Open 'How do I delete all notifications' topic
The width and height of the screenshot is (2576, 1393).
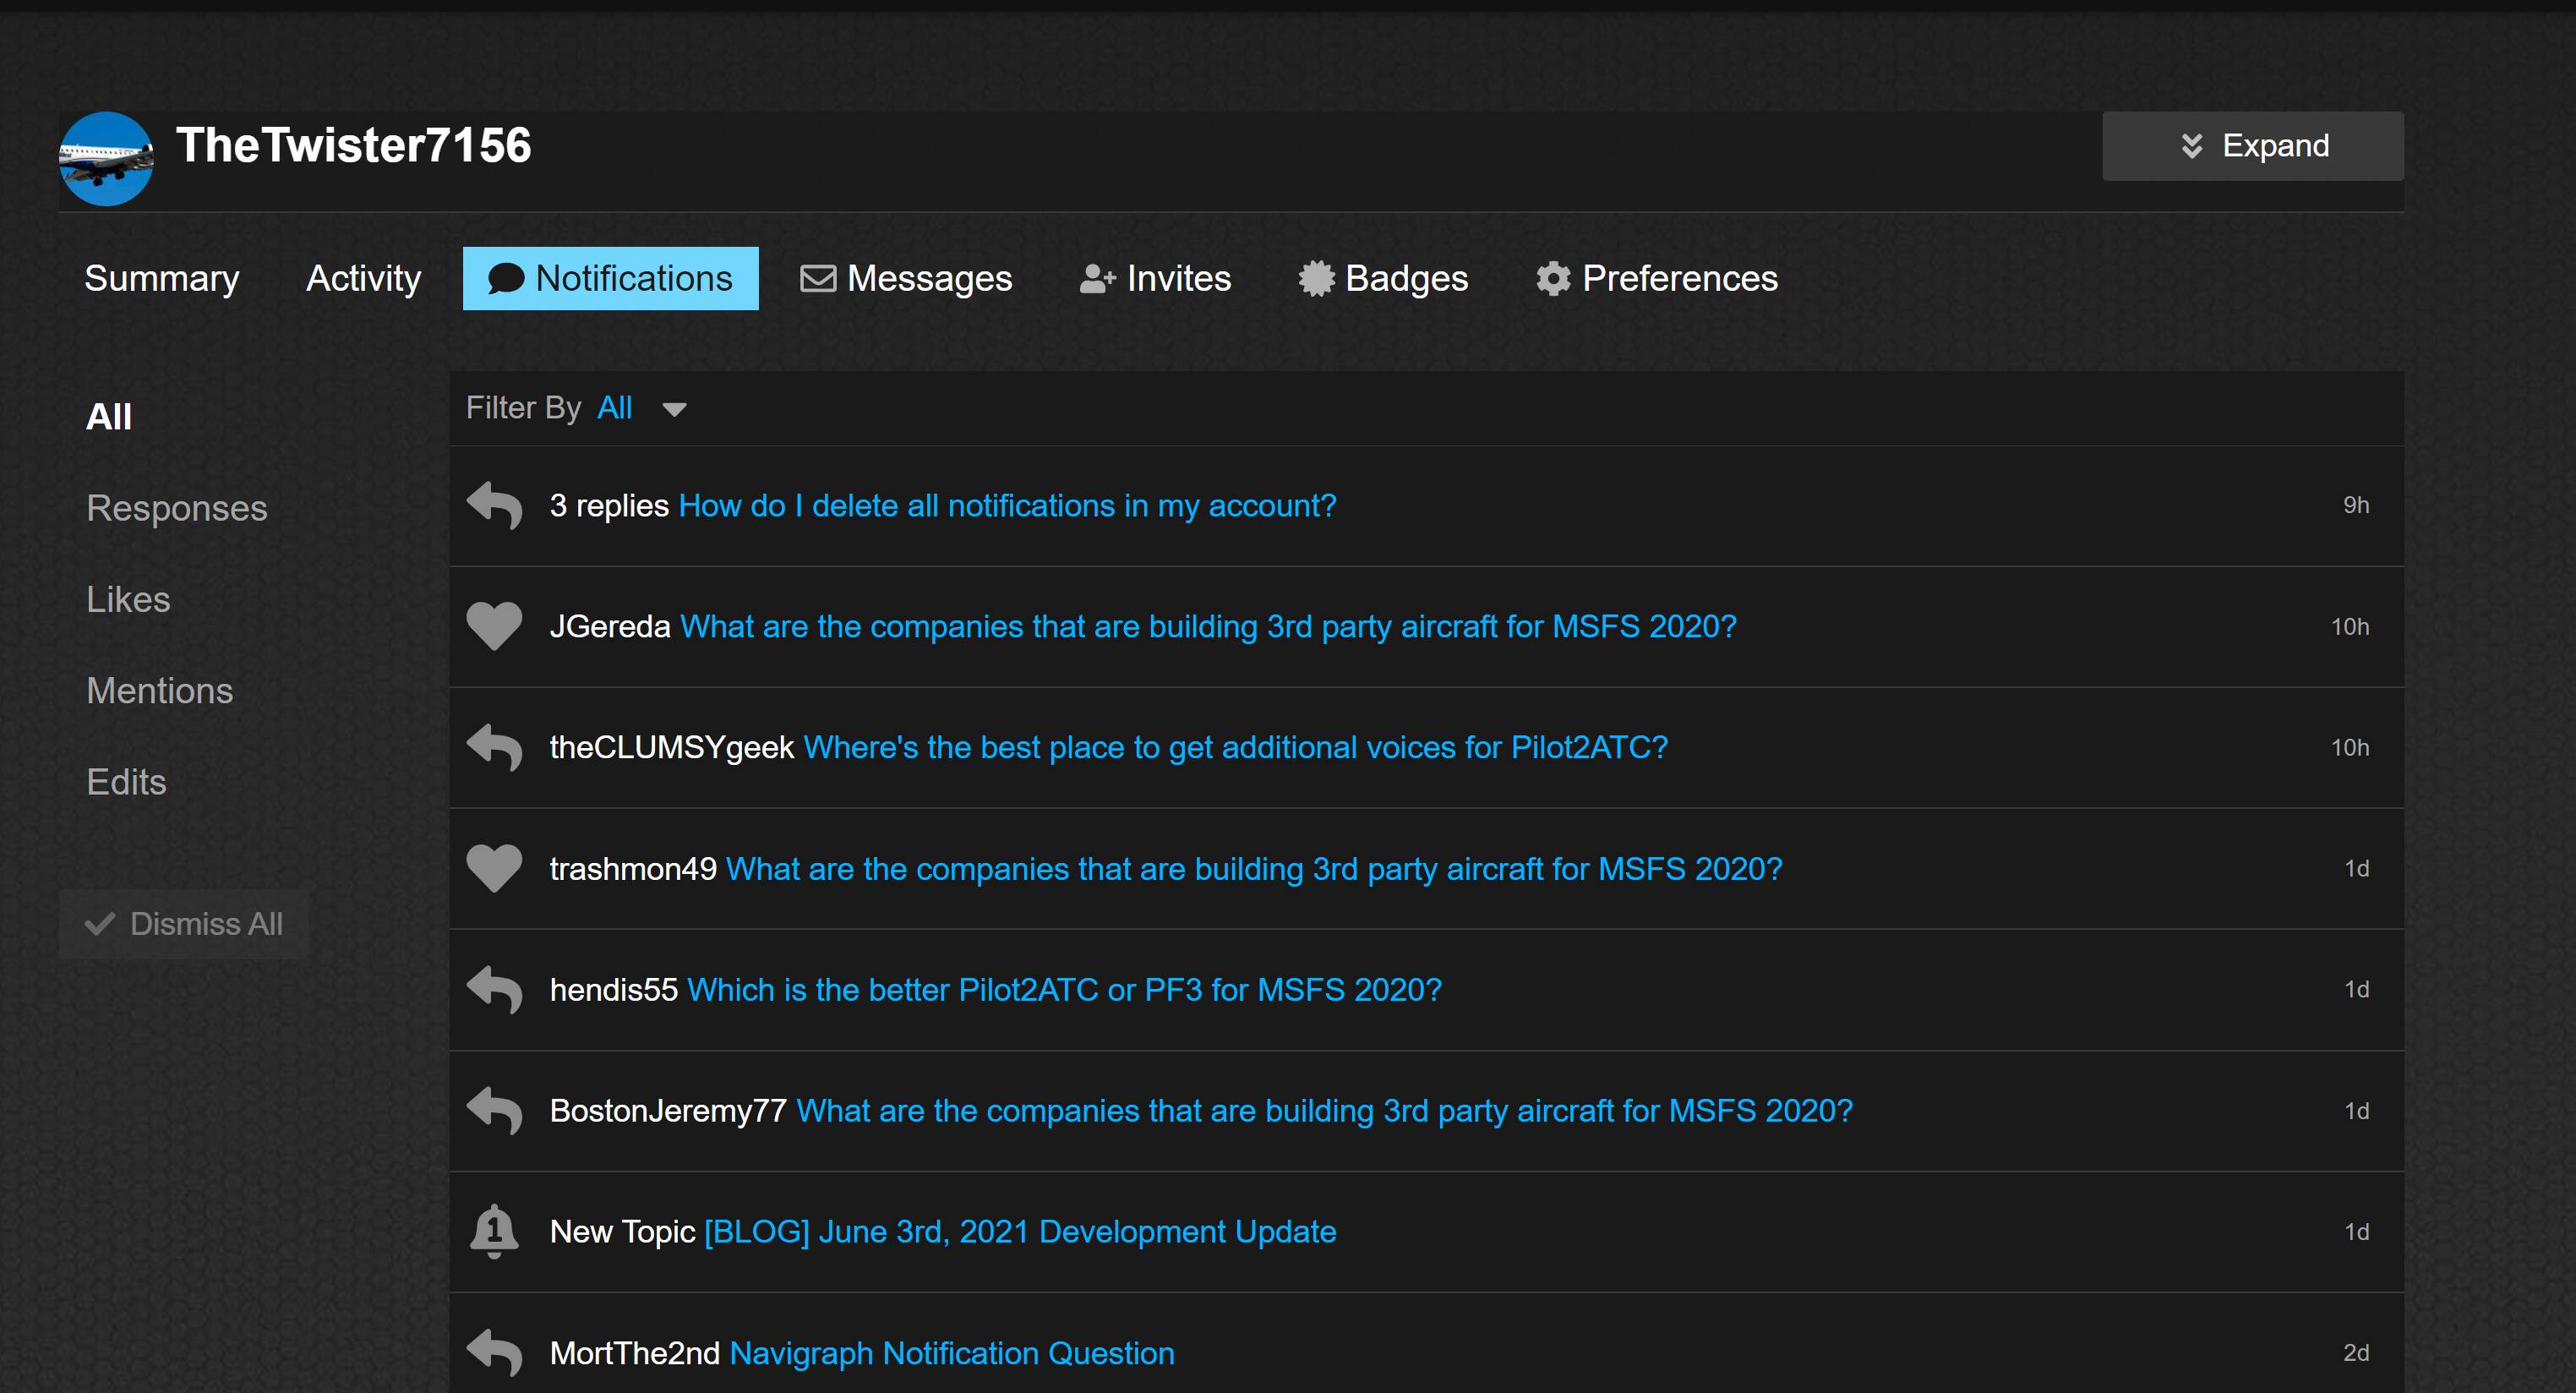1007,505
